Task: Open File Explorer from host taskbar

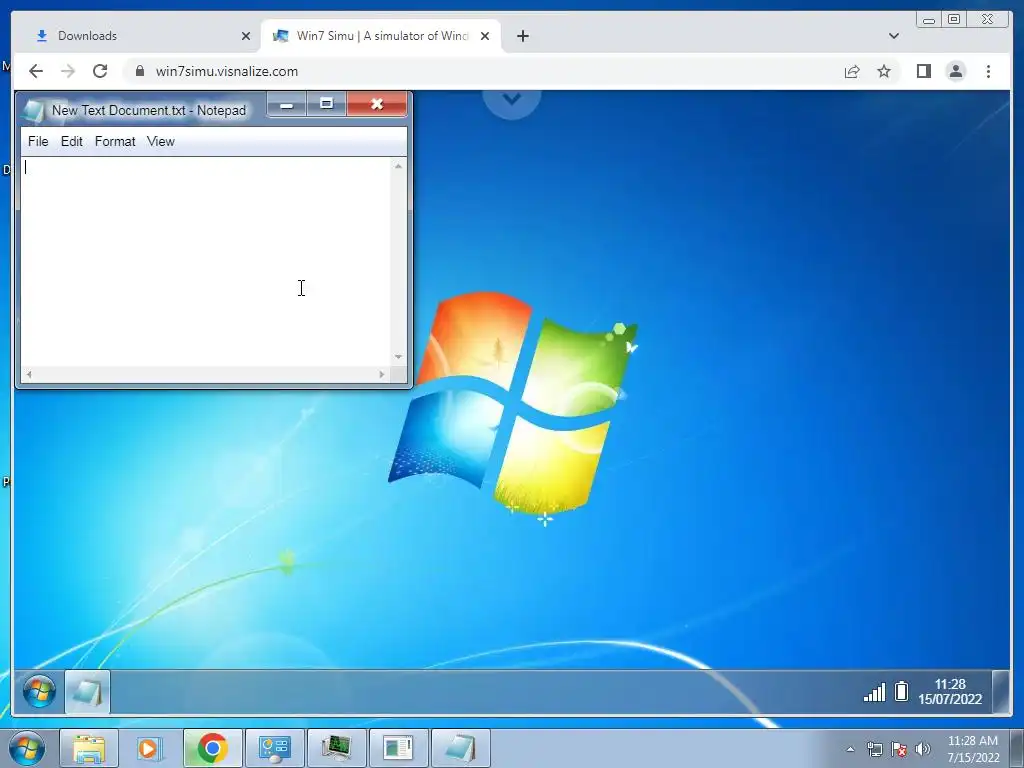Action: pos(89,748)
